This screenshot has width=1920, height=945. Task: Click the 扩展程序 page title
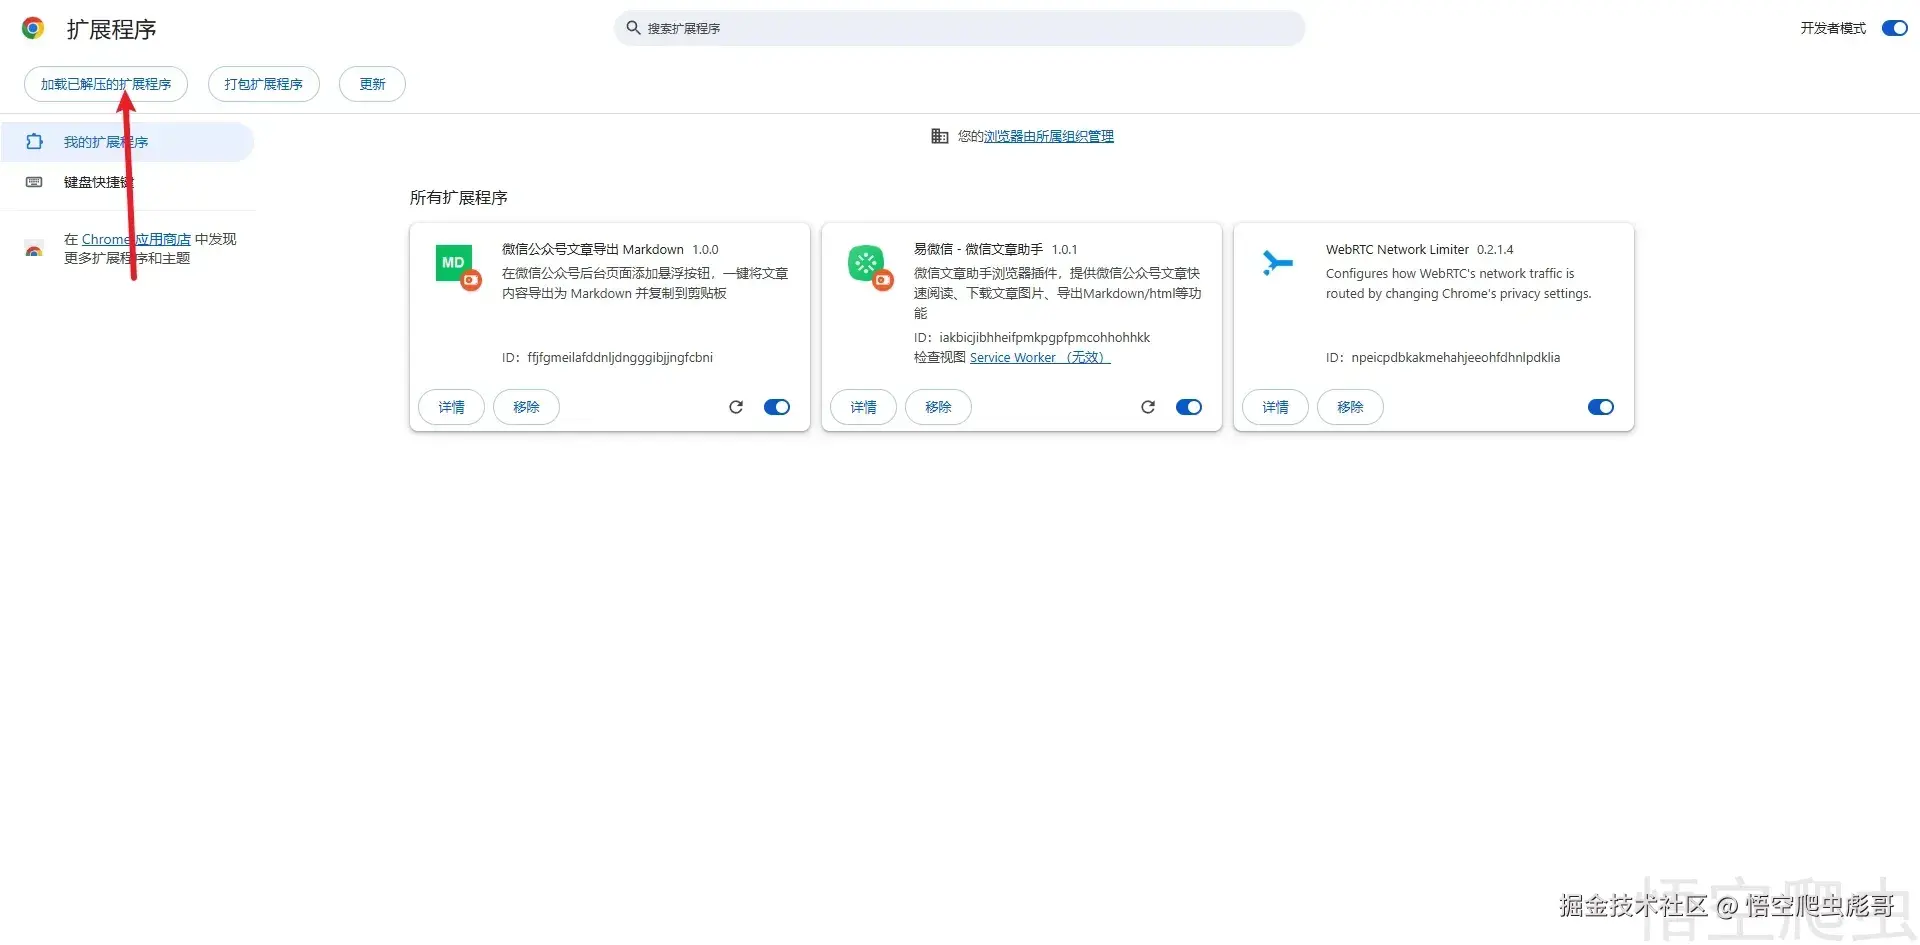tap(112, 29)
